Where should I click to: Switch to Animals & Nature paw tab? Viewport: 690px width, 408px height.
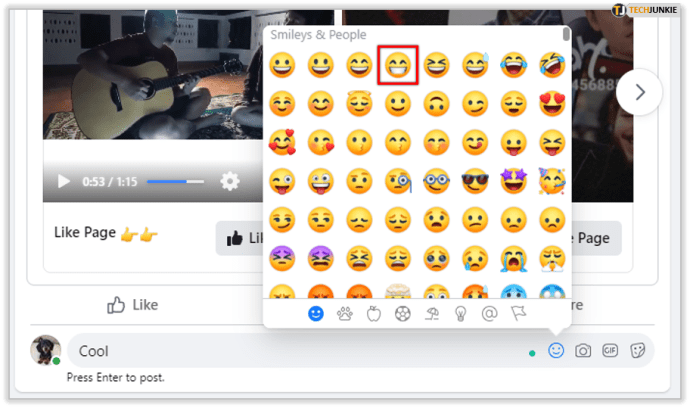pos(345,314)
